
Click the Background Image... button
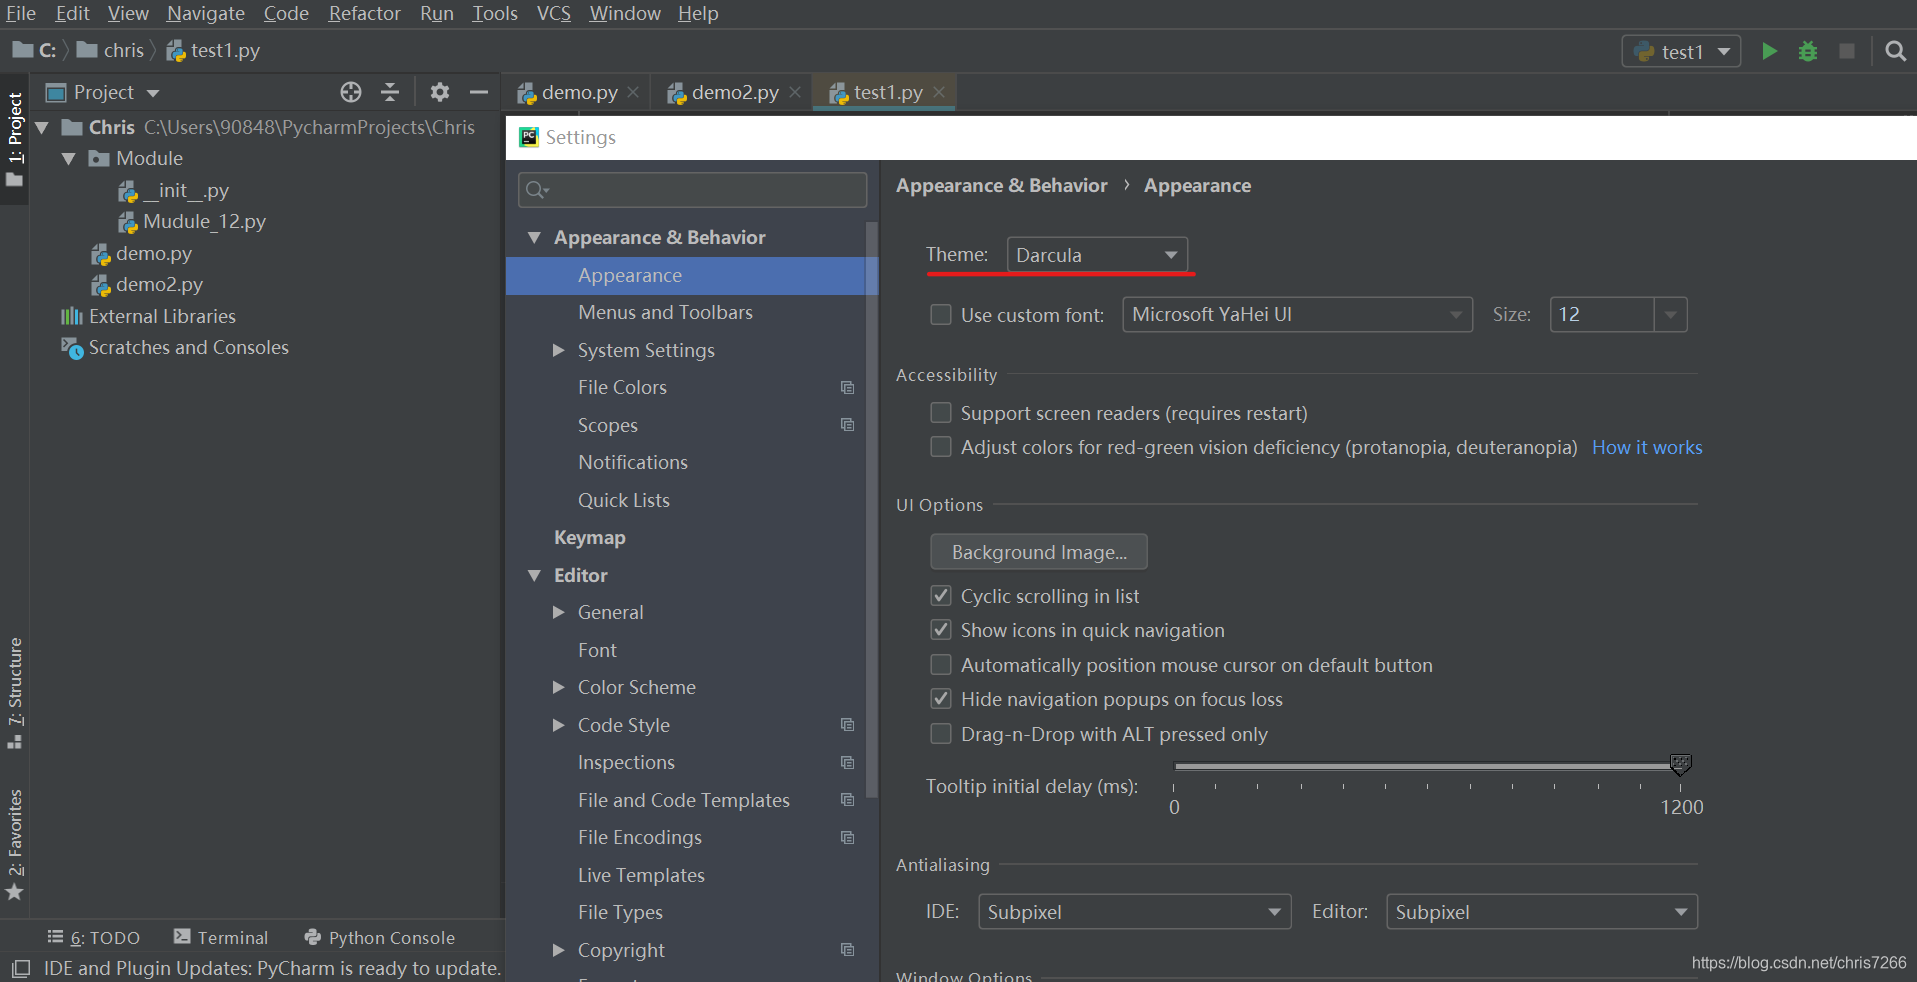point(1039,552)
